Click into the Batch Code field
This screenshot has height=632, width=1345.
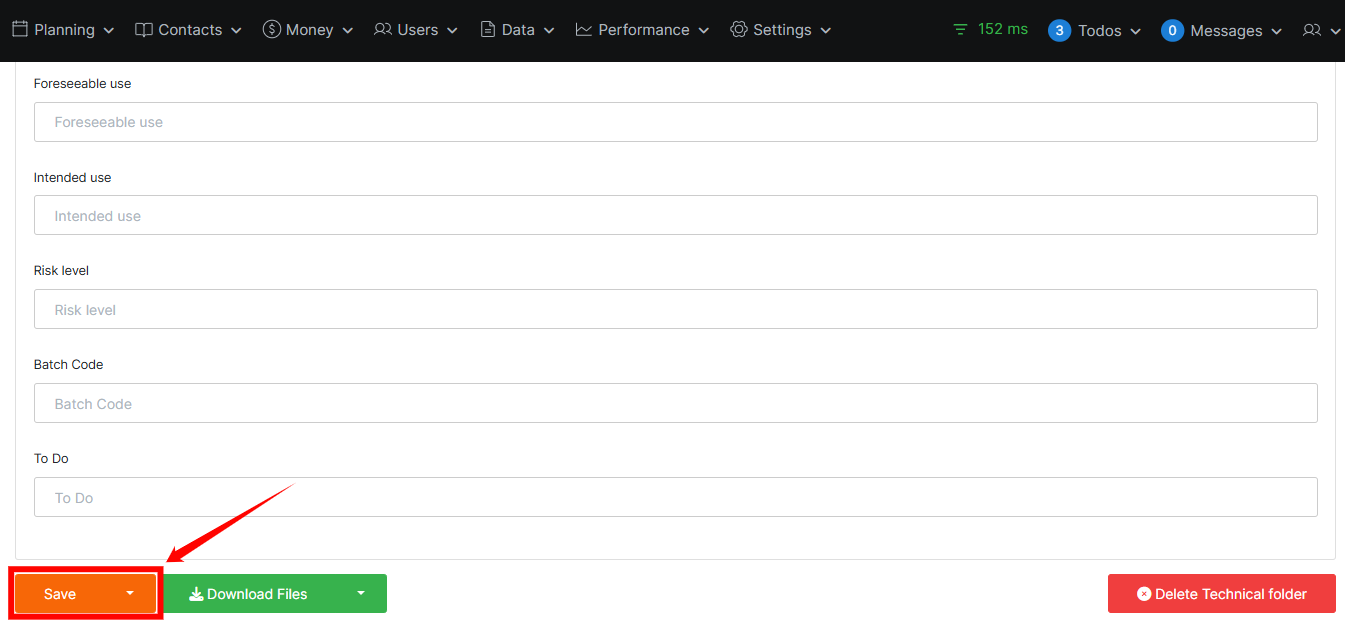pos(675,404)
